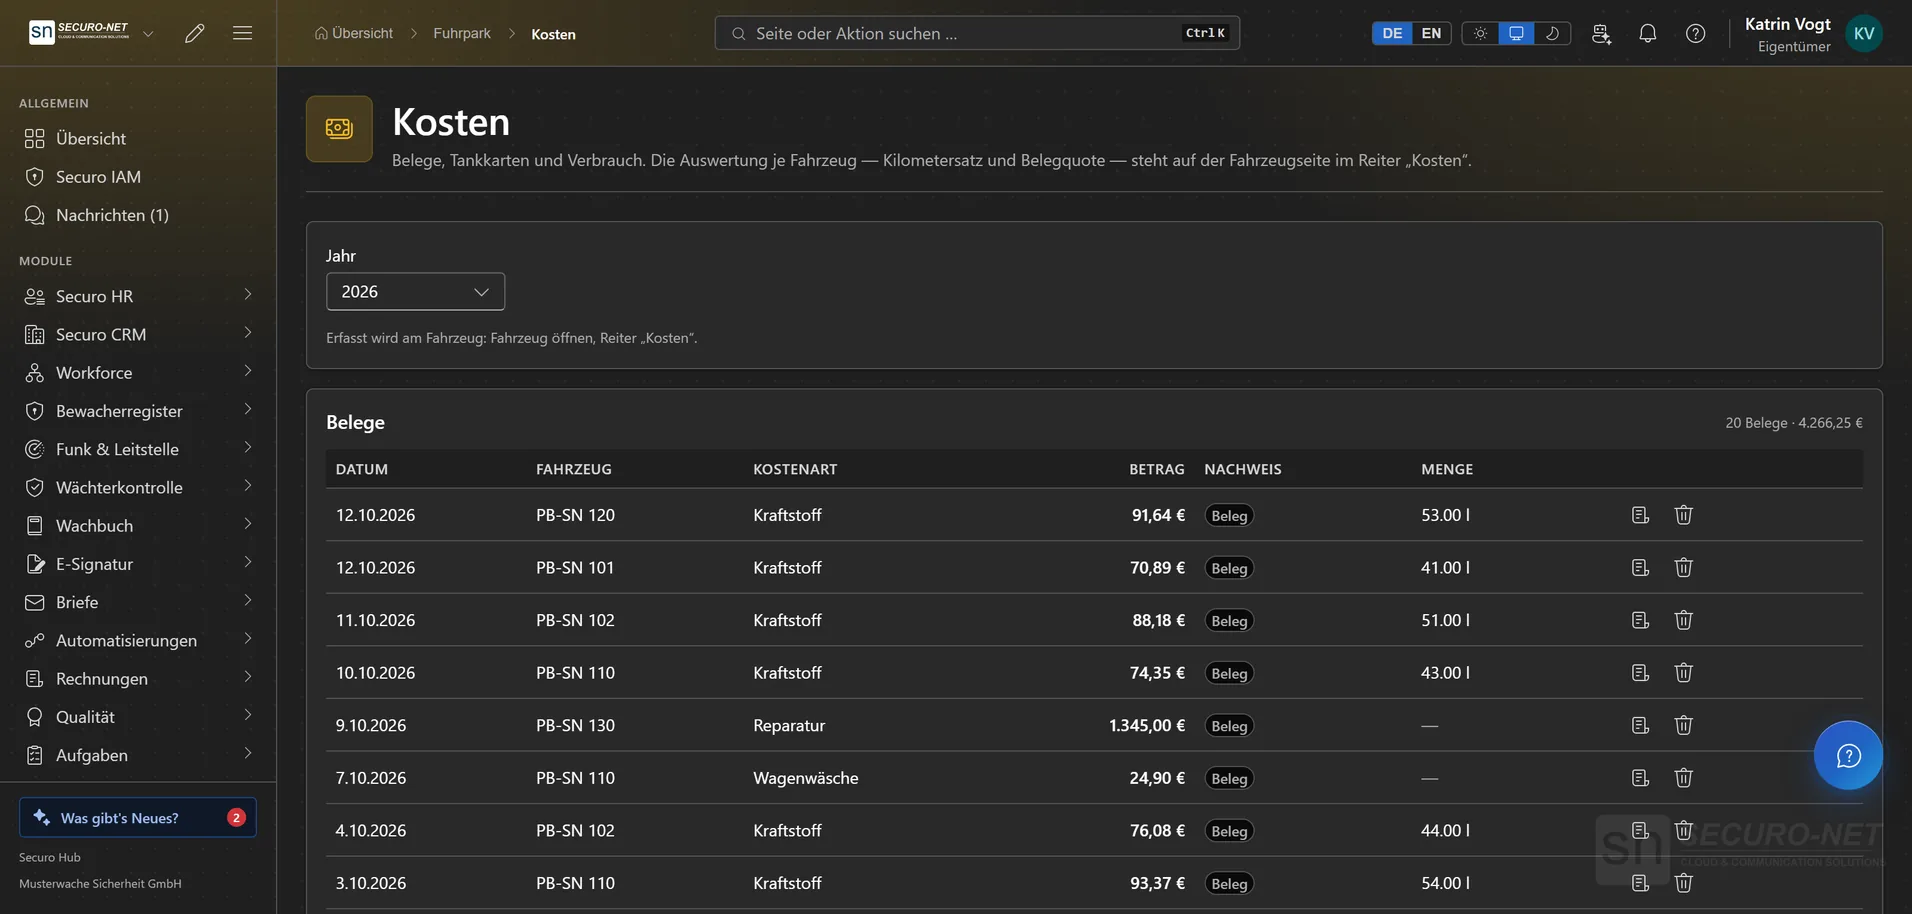Click the Fuhrpark breadcrumb link
The height and width of the screenshot is (914, 1912).
pyautogui.click(x=462, y=33)
